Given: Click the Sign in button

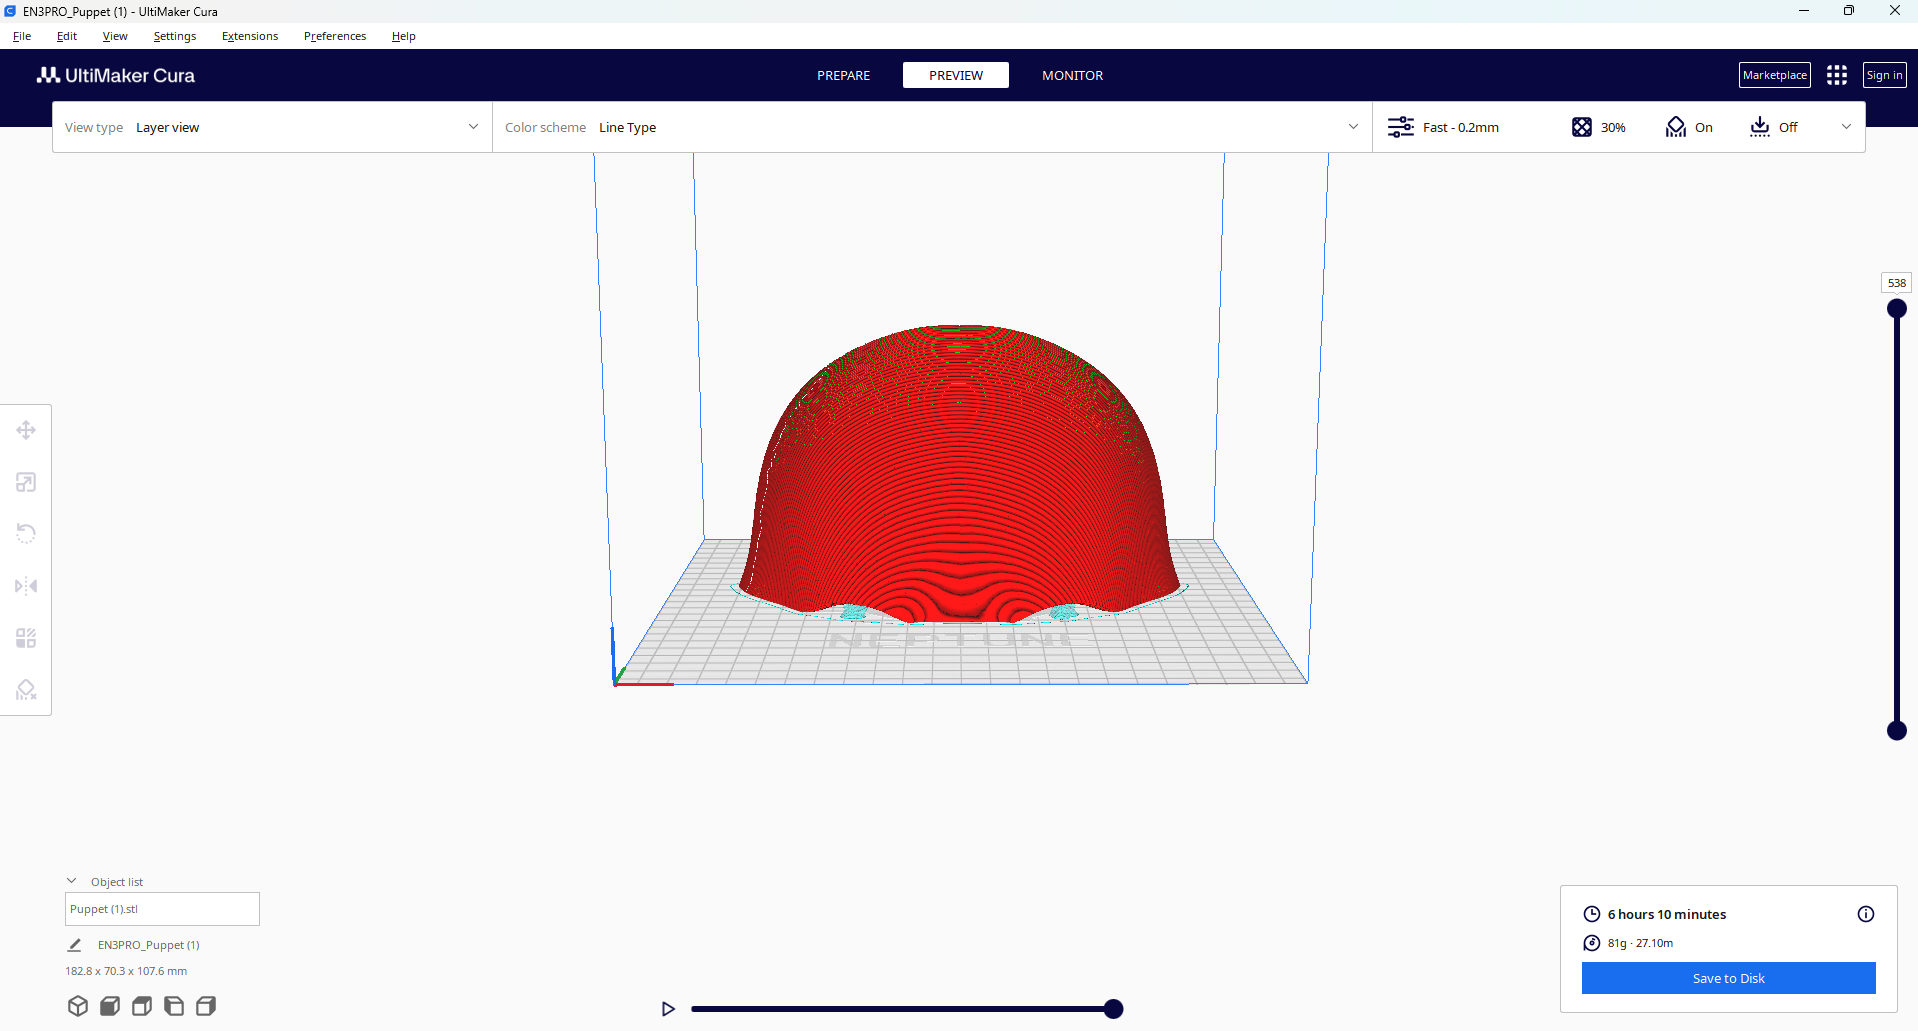Looking at the screenshot, I should tap(1884, 75).
